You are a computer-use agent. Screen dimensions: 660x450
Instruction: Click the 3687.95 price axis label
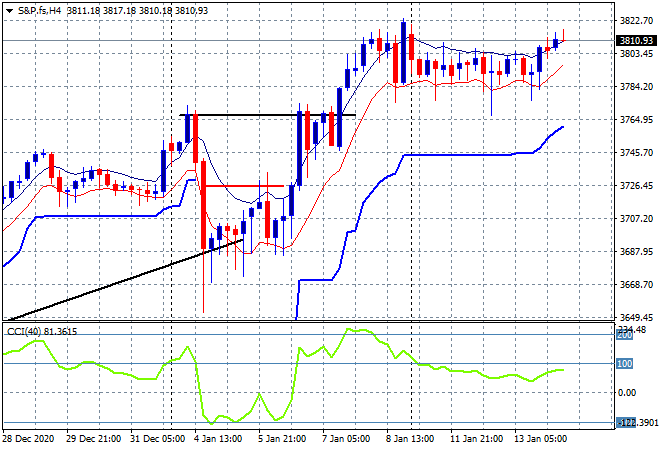(x=636, y=251)
